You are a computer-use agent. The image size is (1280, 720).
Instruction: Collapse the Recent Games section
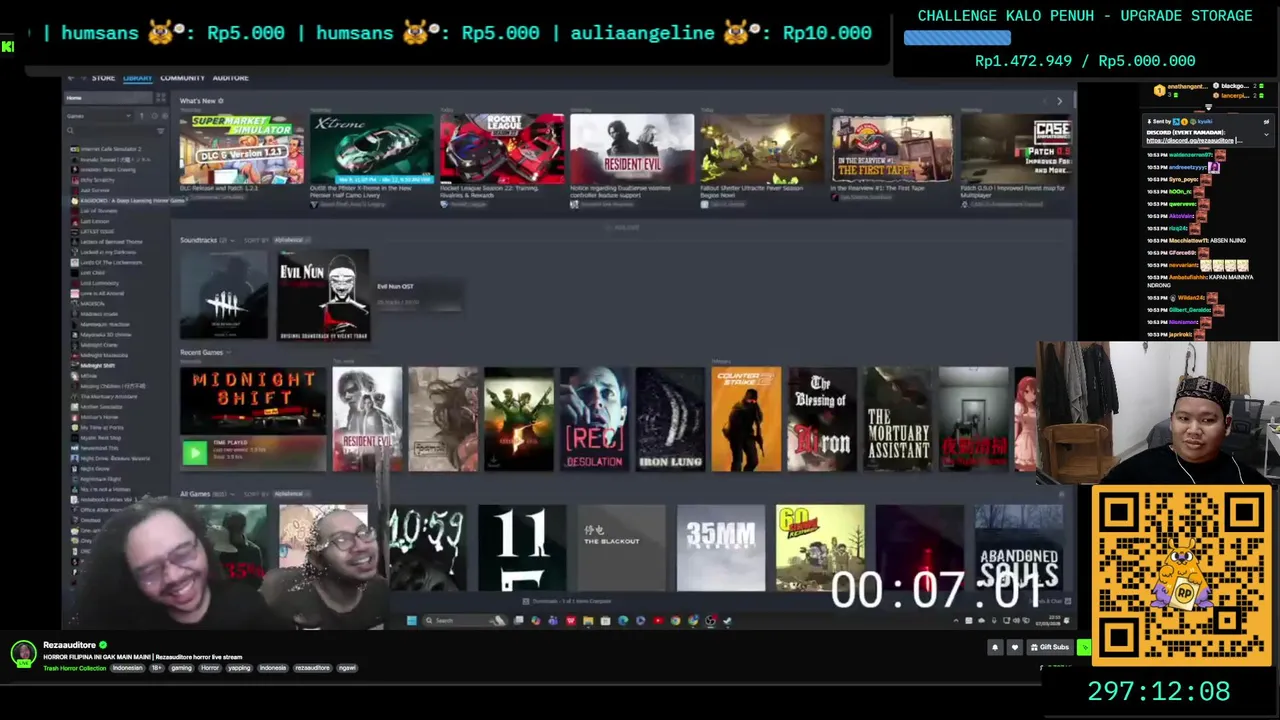tap(229, 352)
